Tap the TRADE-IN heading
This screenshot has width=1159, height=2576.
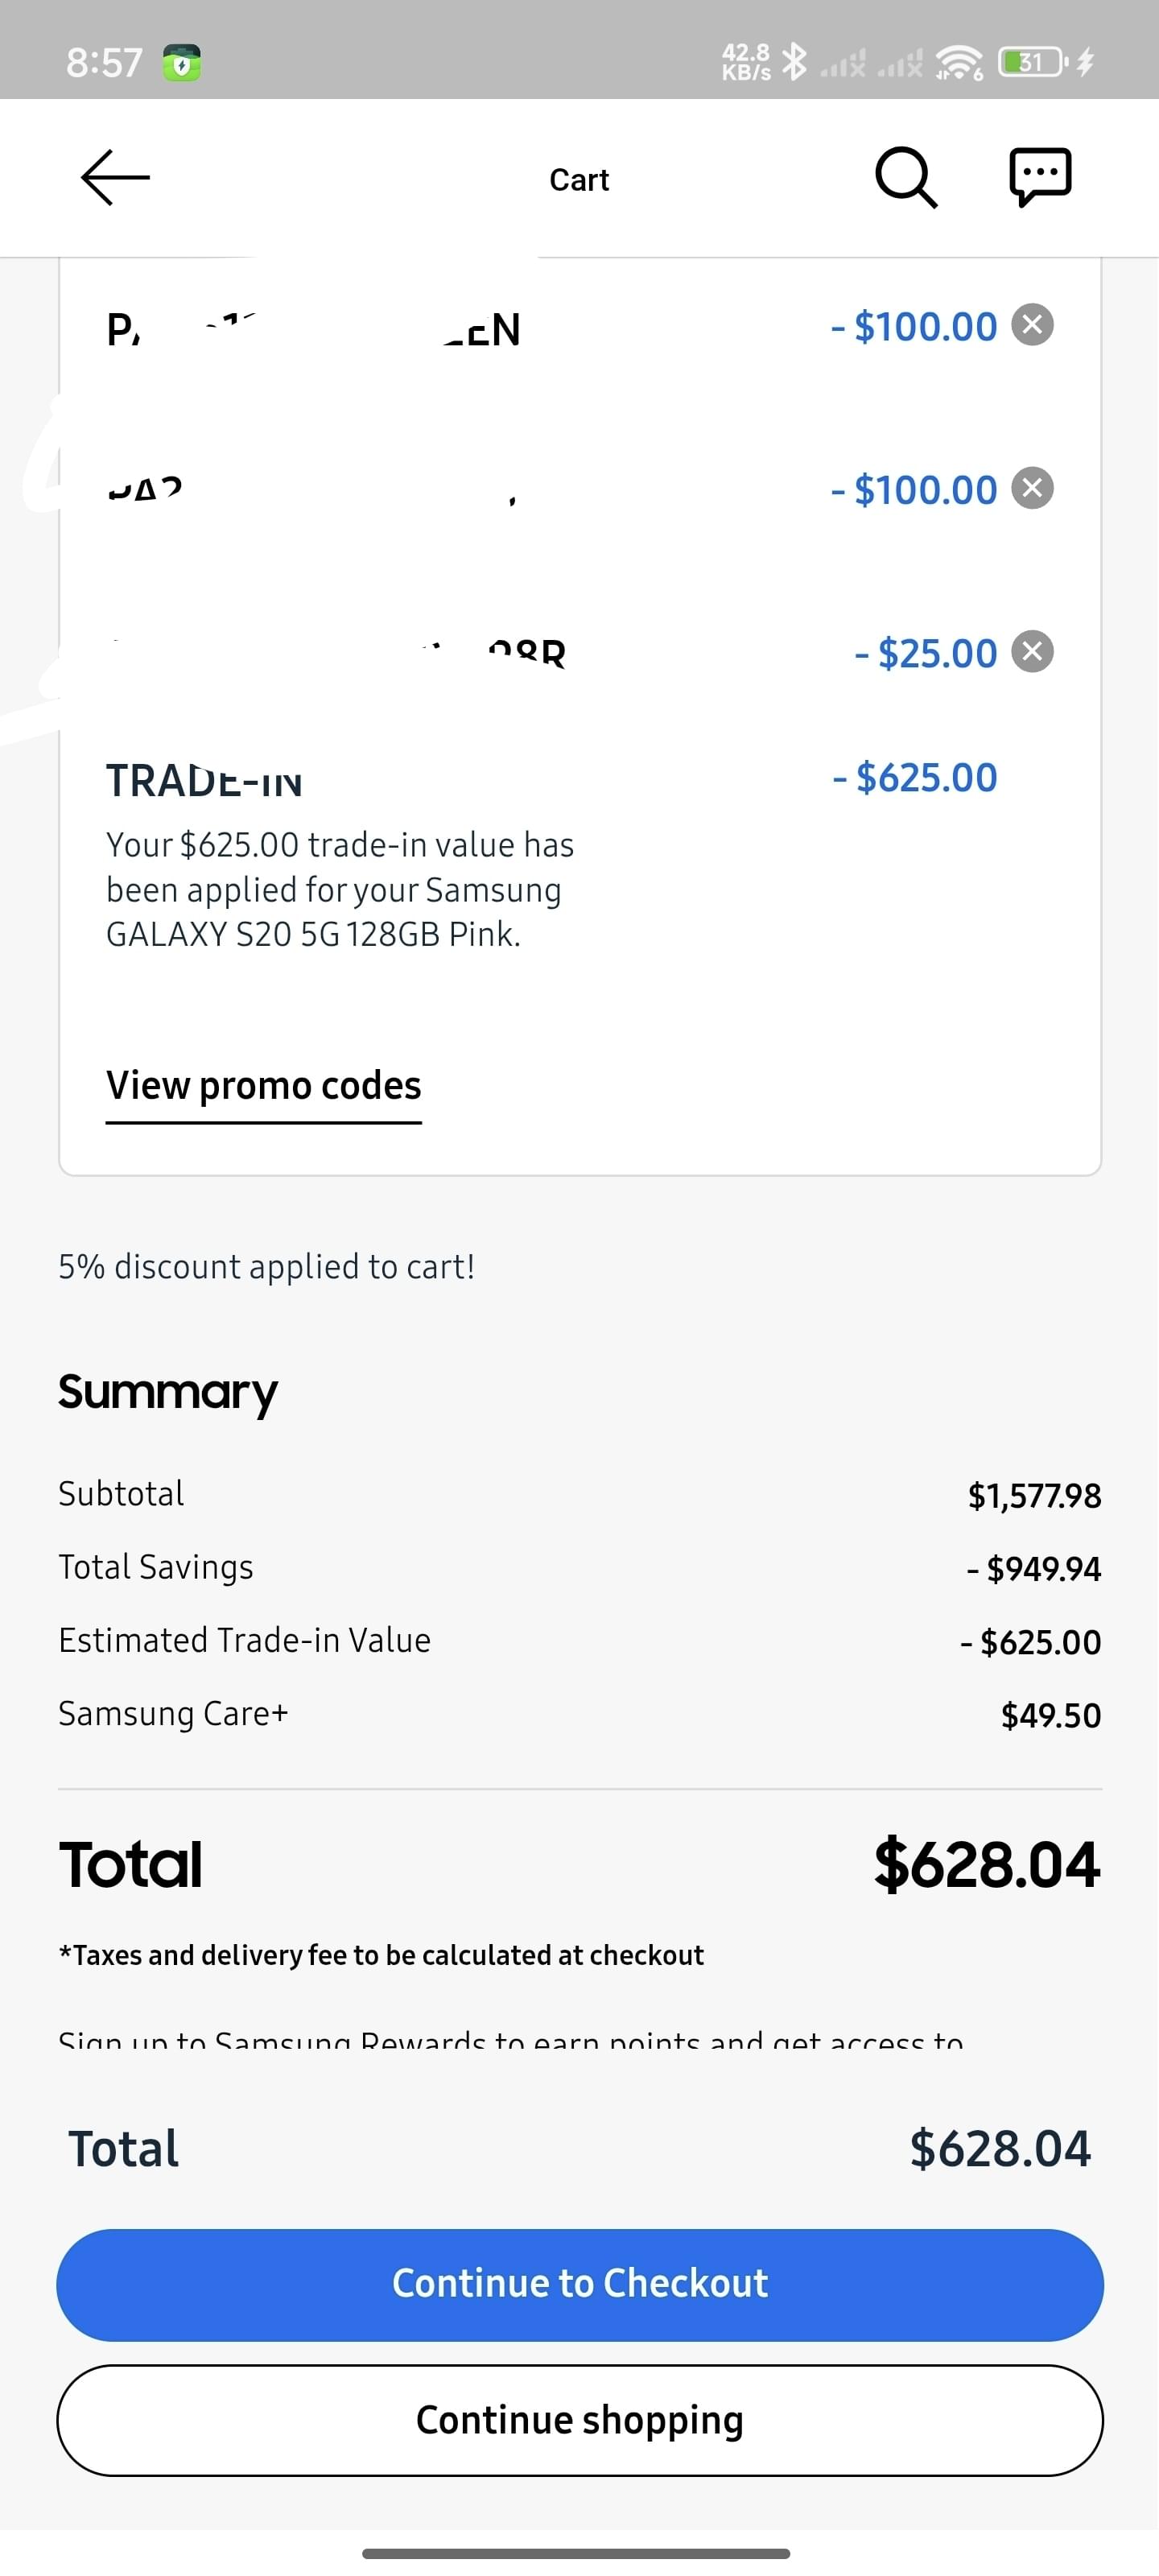(x=204, y=780)
